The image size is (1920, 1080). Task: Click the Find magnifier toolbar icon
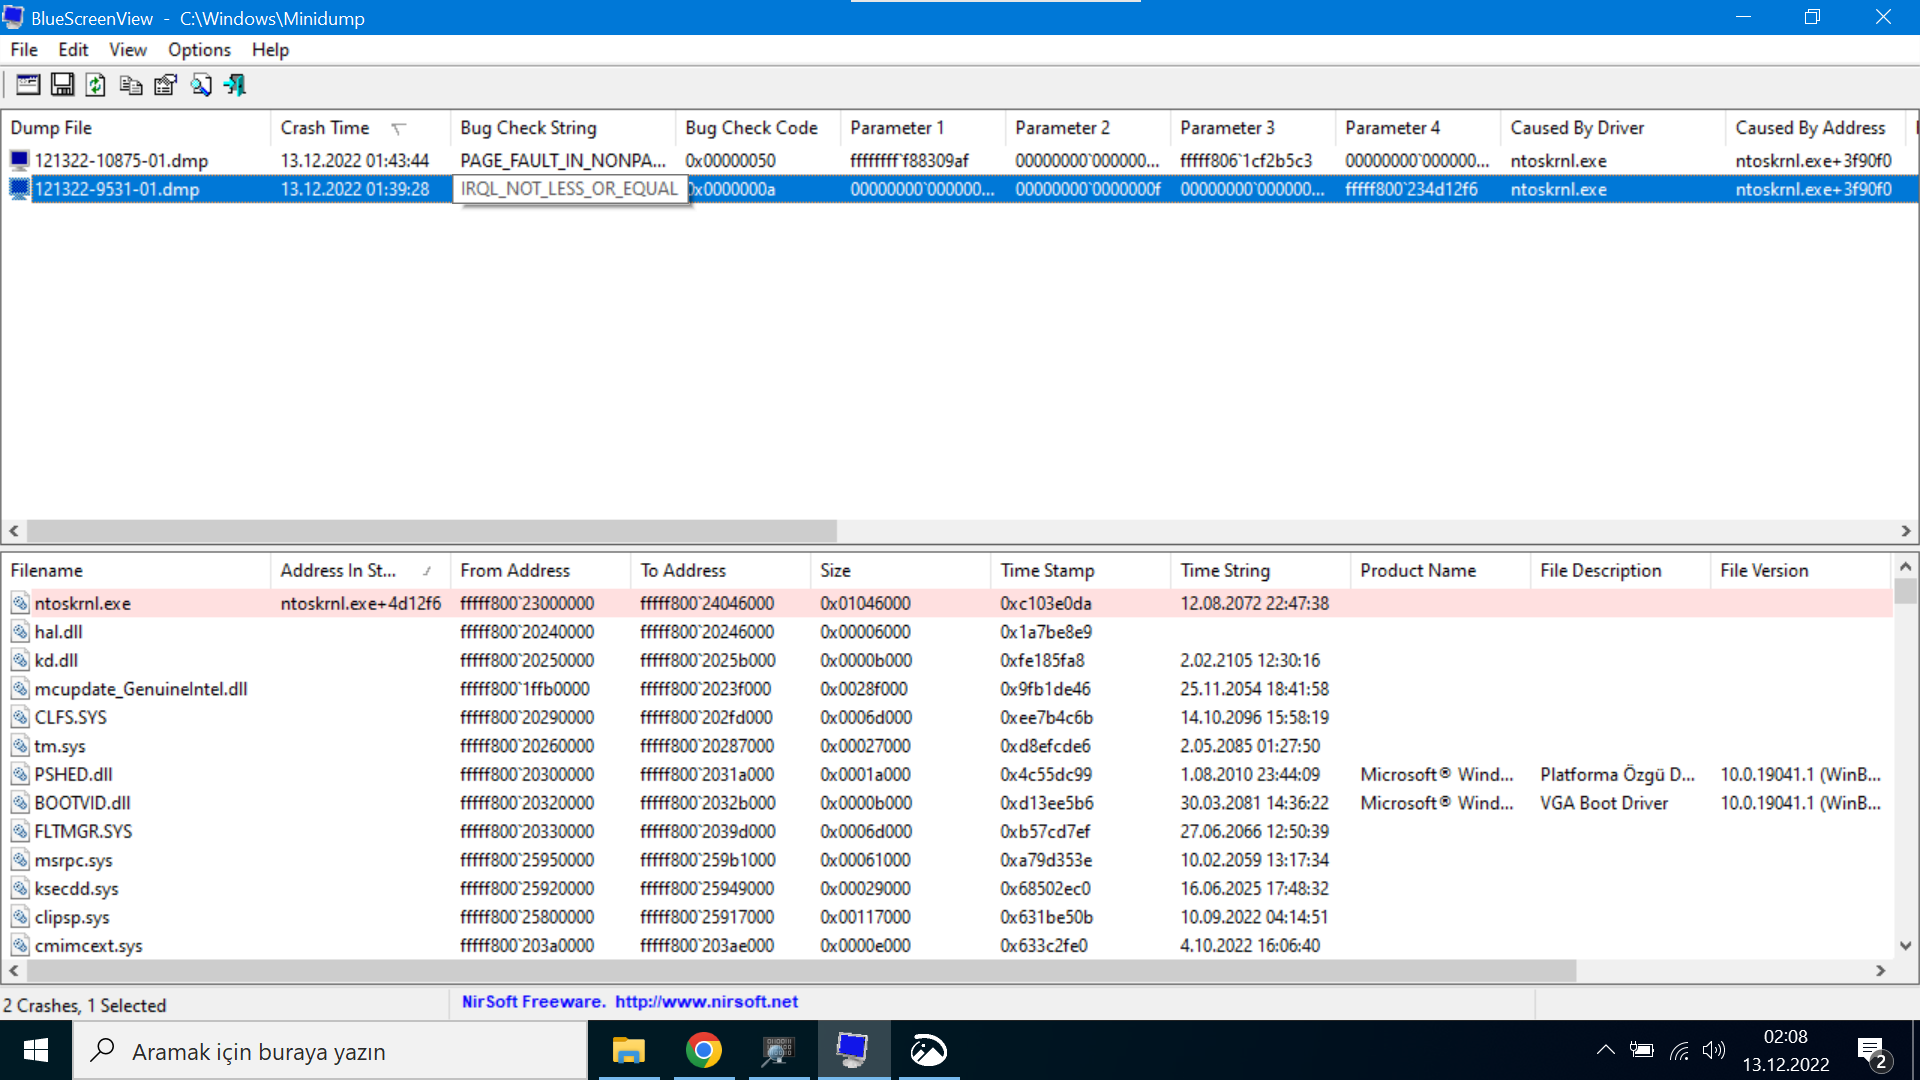tap(200, 85)
